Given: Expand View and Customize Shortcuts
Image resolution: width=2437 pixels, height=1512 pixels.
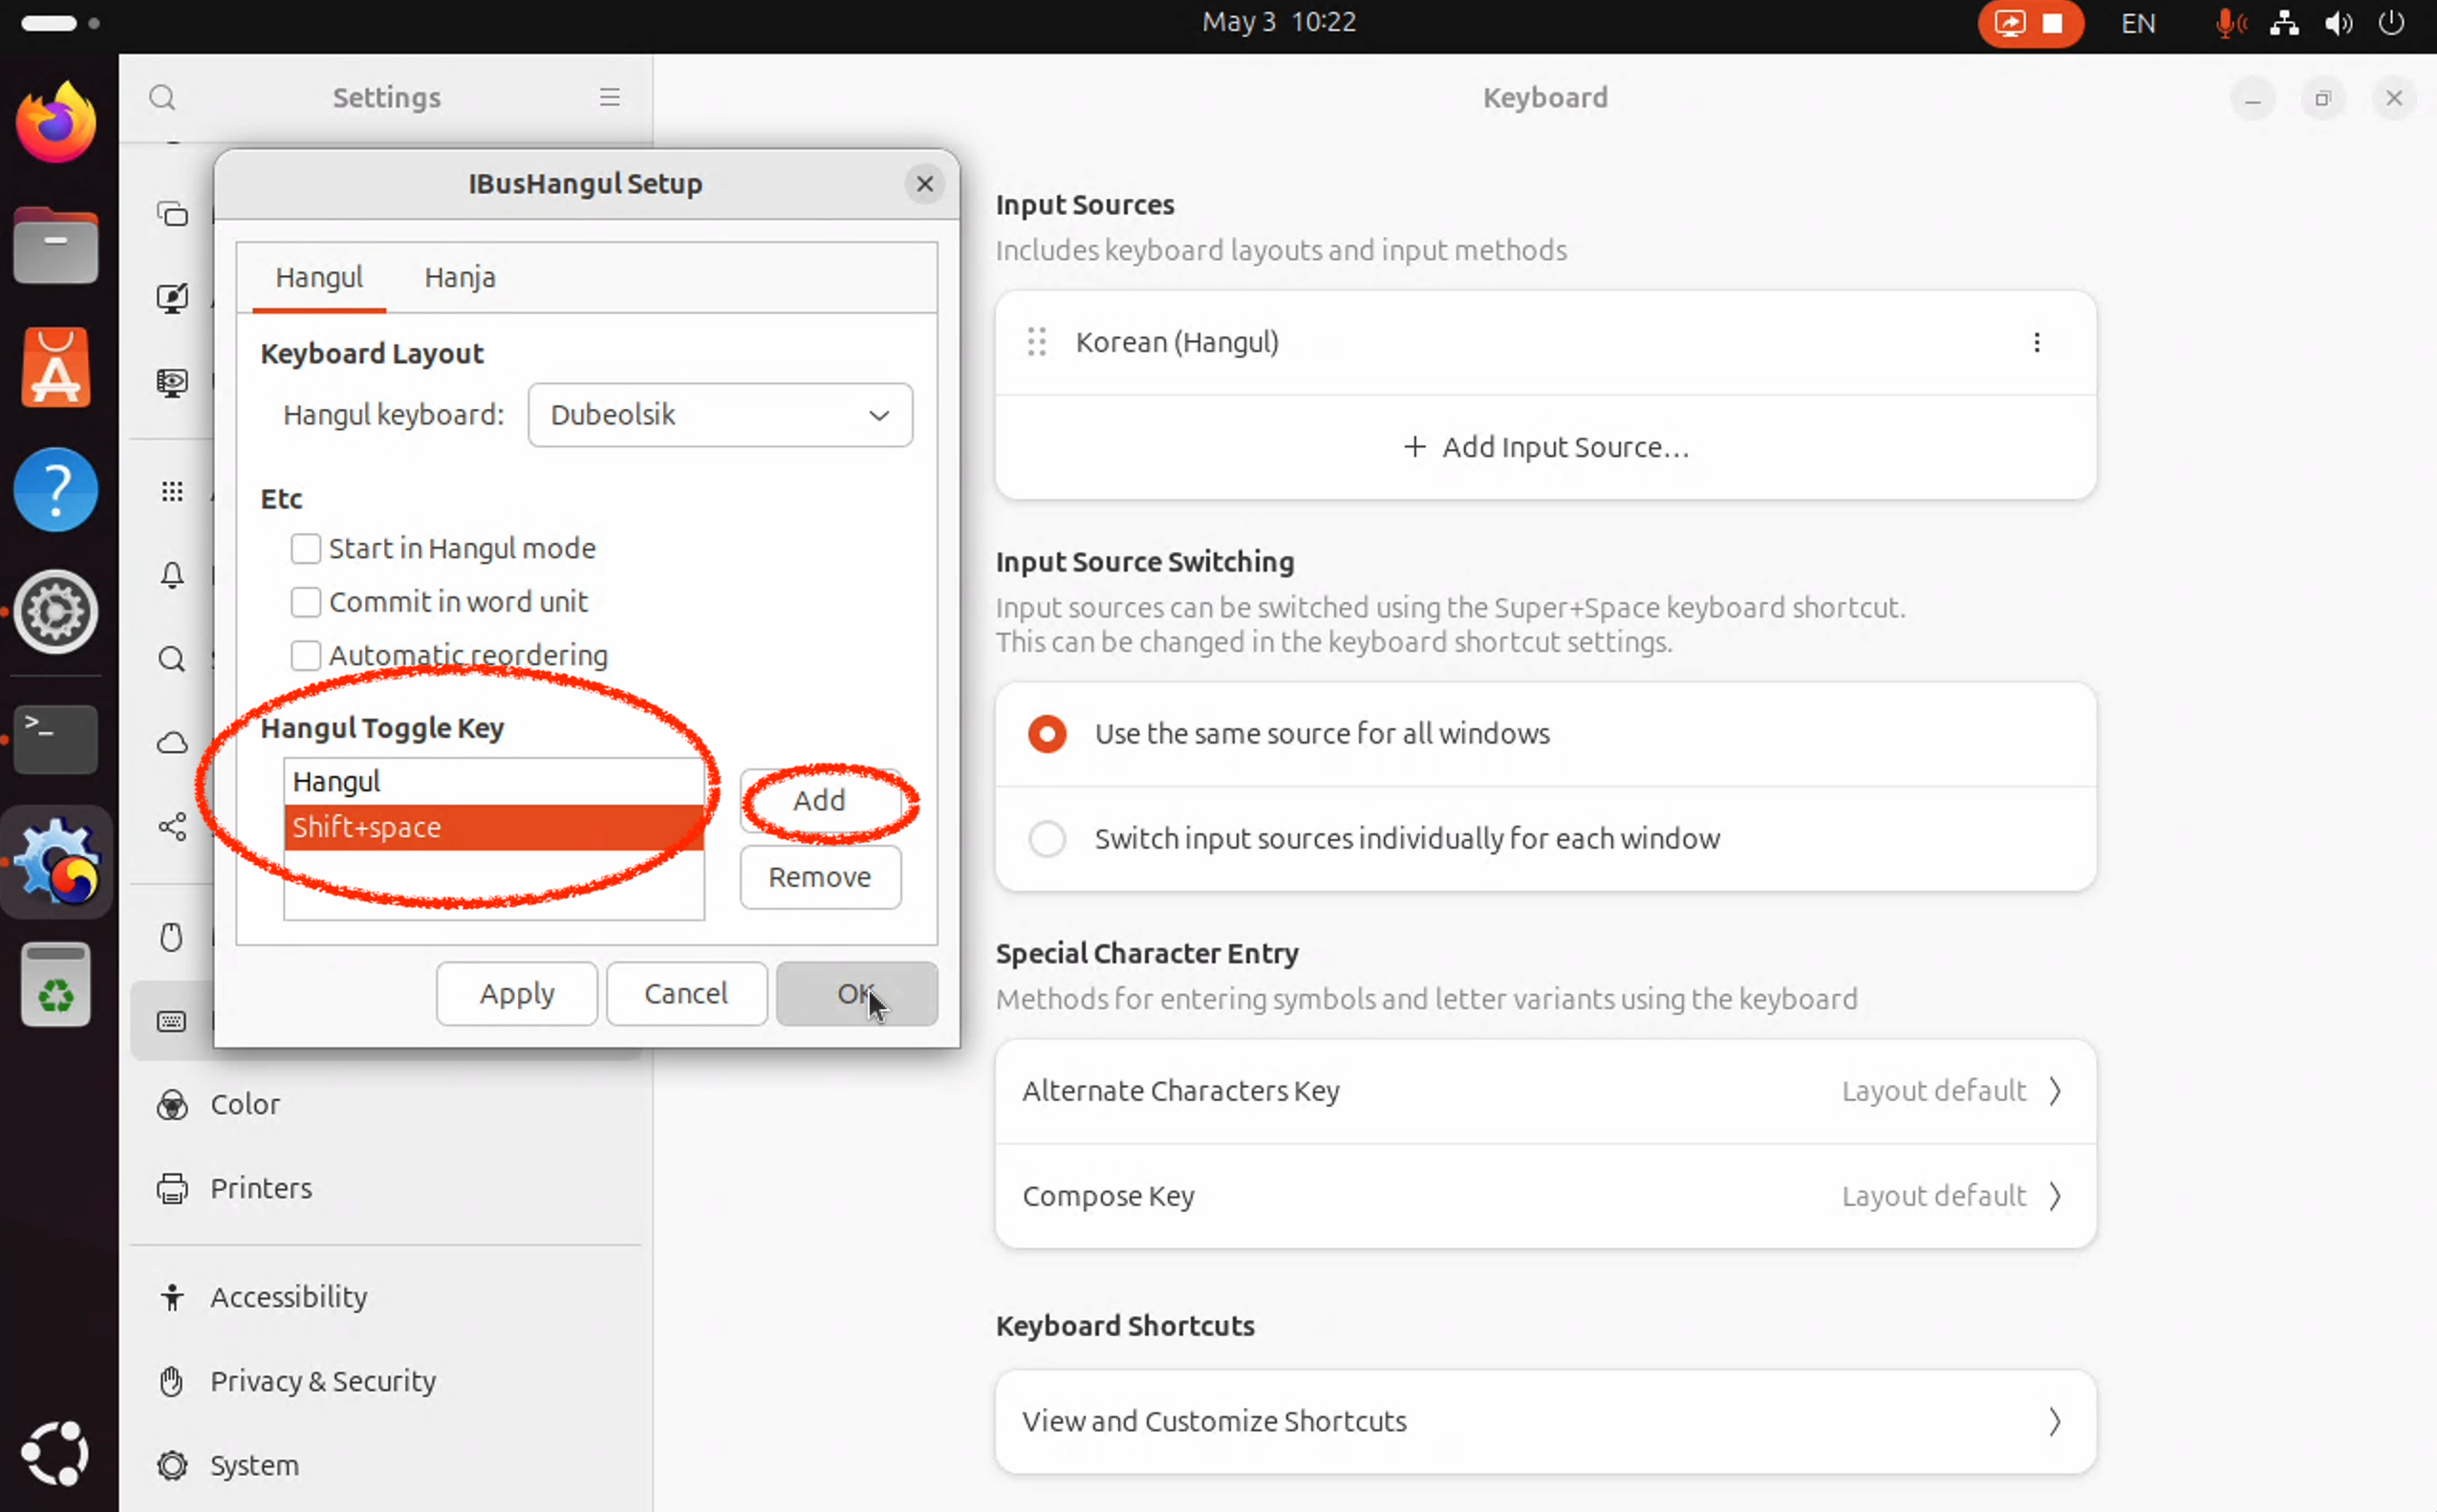Looking at the screenshot, I should click(x=1544, y=1421).
